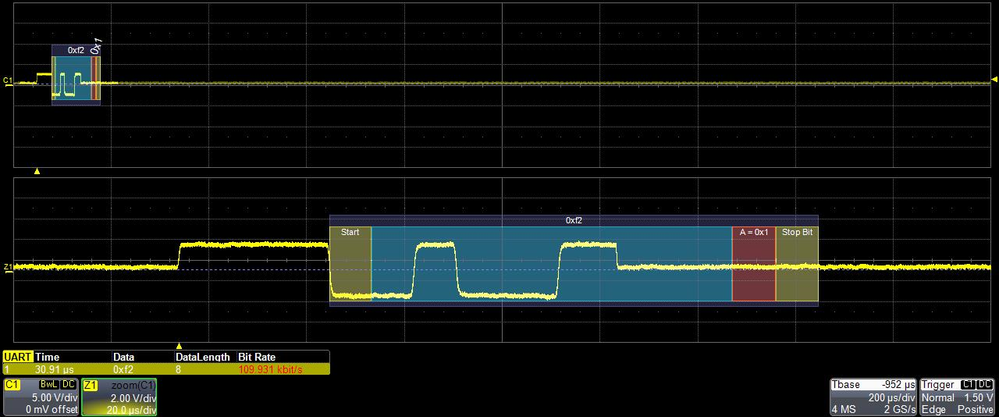Click the Z1 yellow zoom badge
The width and height of the screenshot is (999, 417).
pyautogui.click(x=90, y=385)
